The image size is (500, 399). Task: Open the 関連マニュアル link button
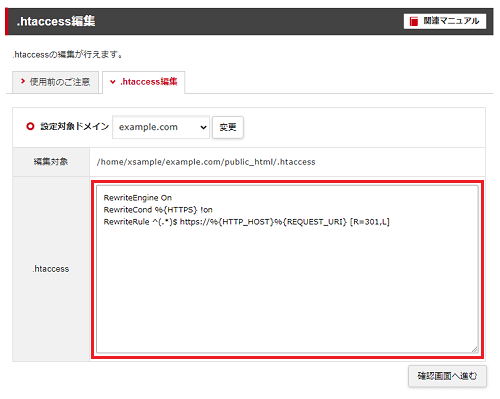tap(445, 21)
